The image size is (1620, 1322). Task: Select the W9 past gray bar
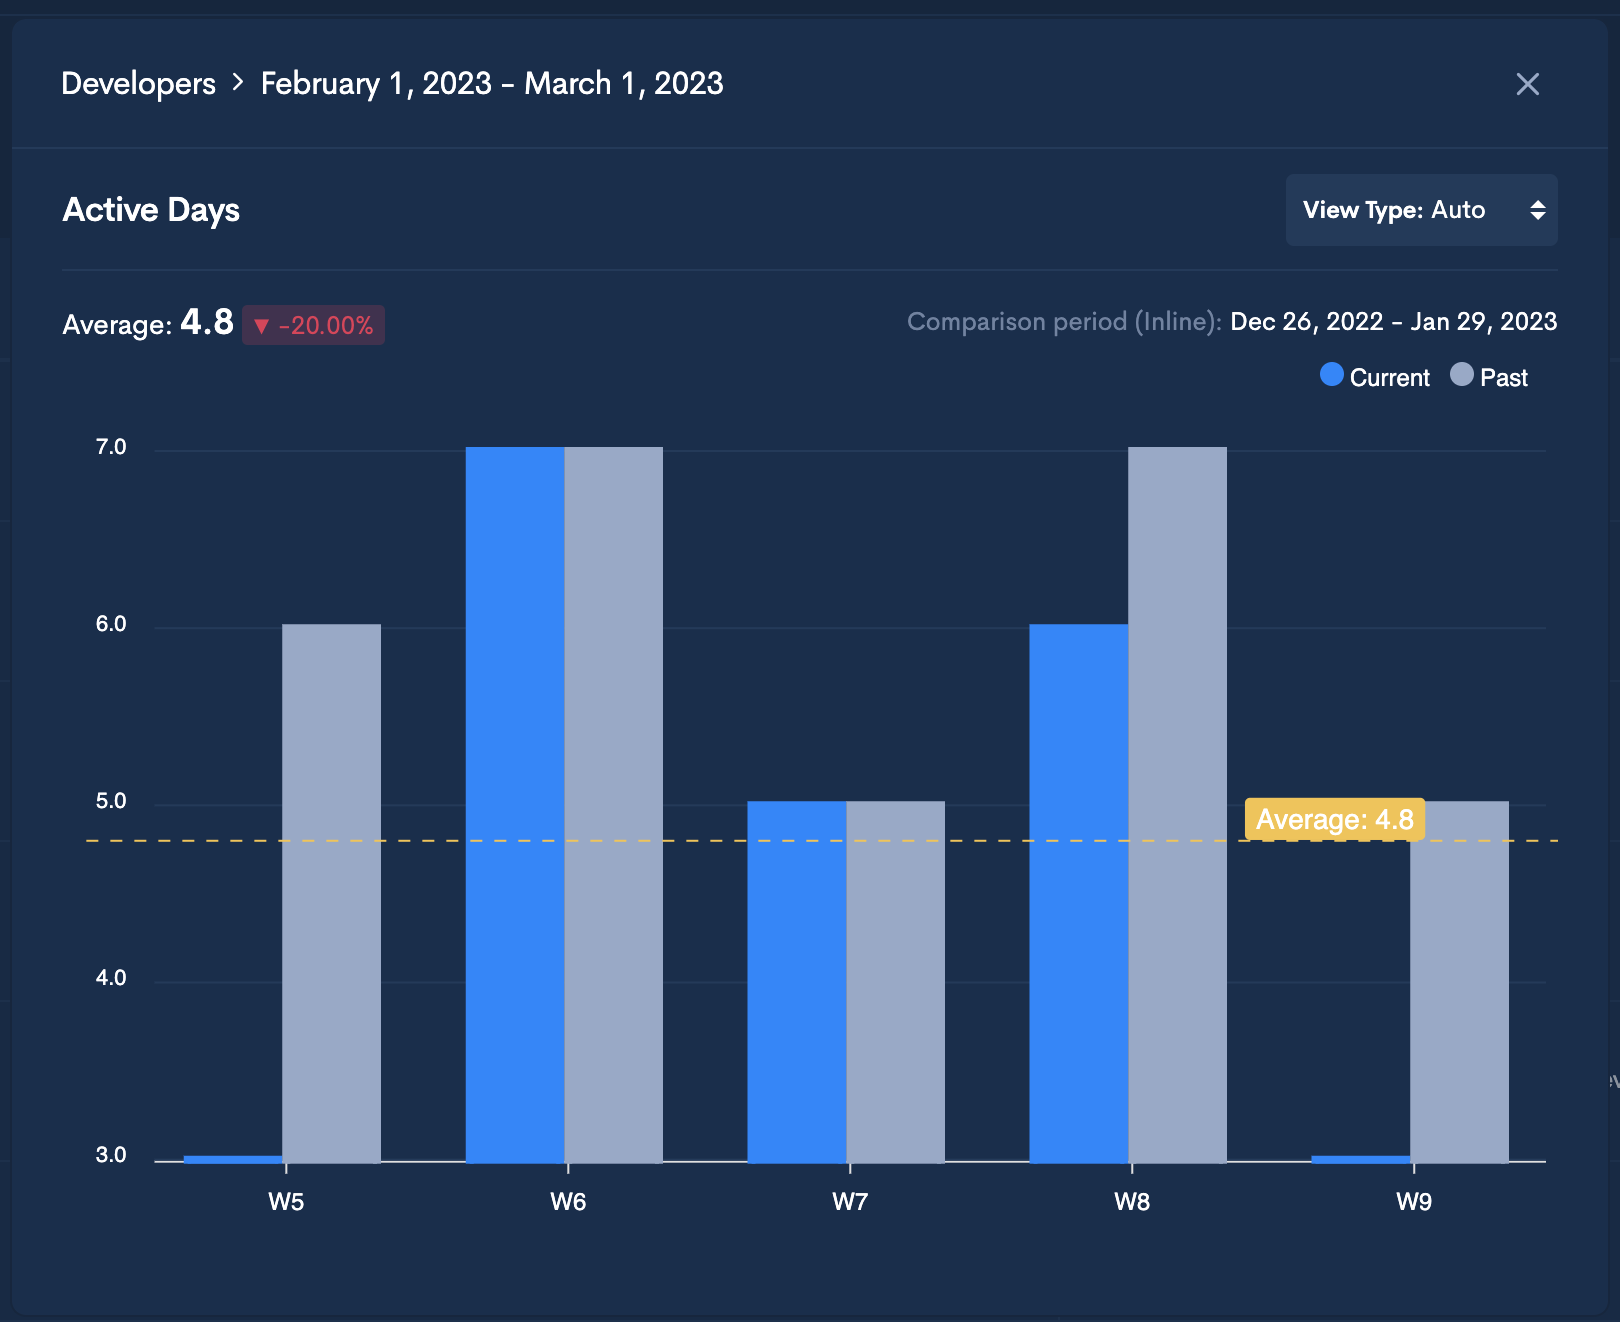click(x=1459, y=981)
